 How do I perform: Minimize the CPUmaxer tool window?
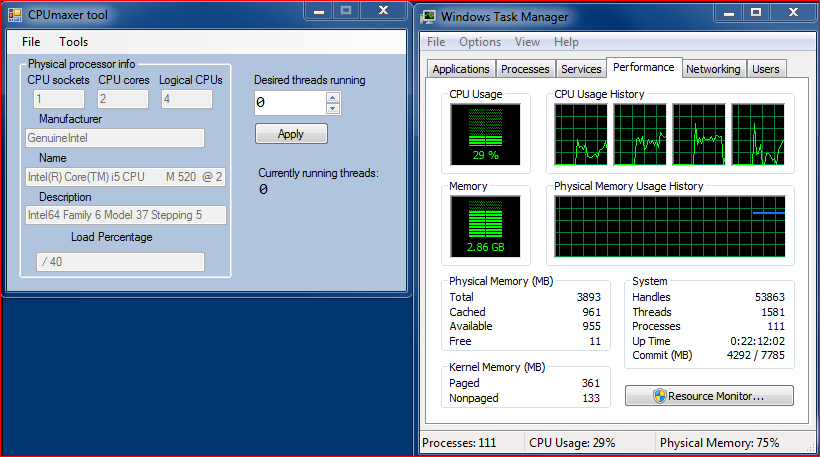tap(318, 11)
